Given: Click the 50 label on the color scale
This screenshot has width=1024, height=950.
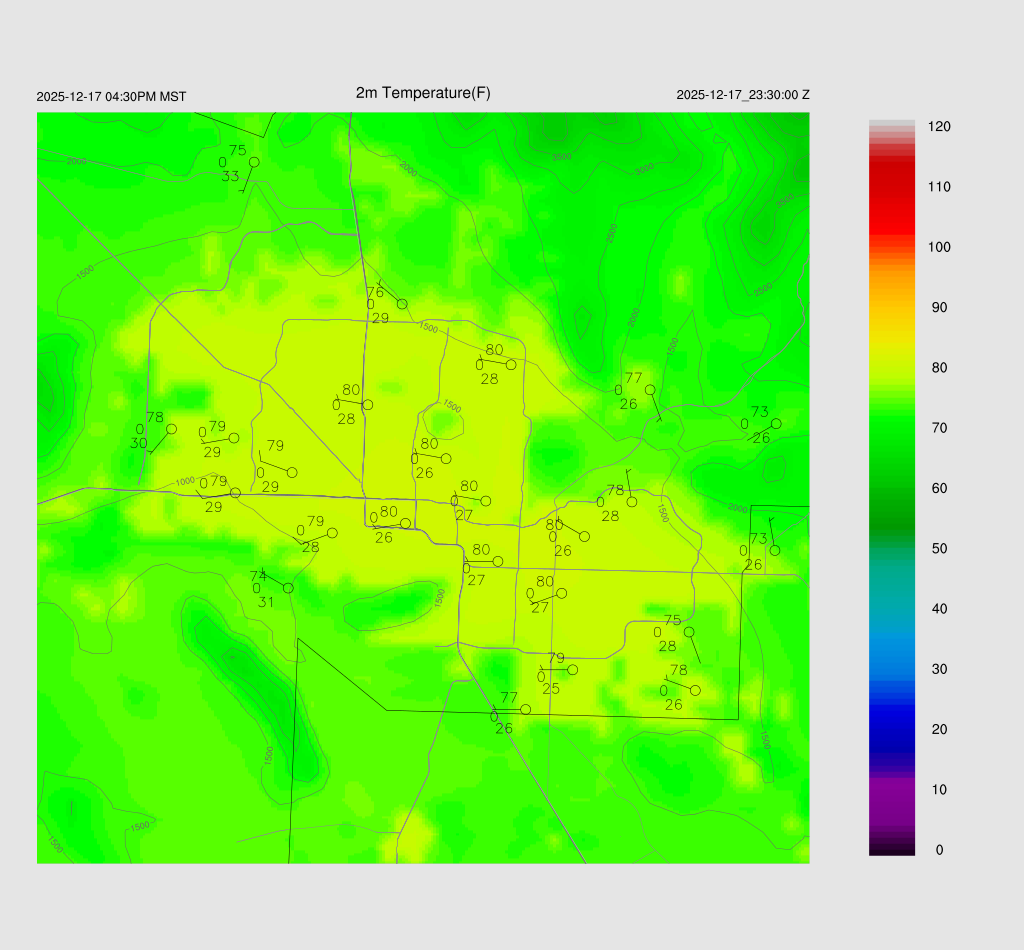Looking at the screenshot, I should [939, 549].
